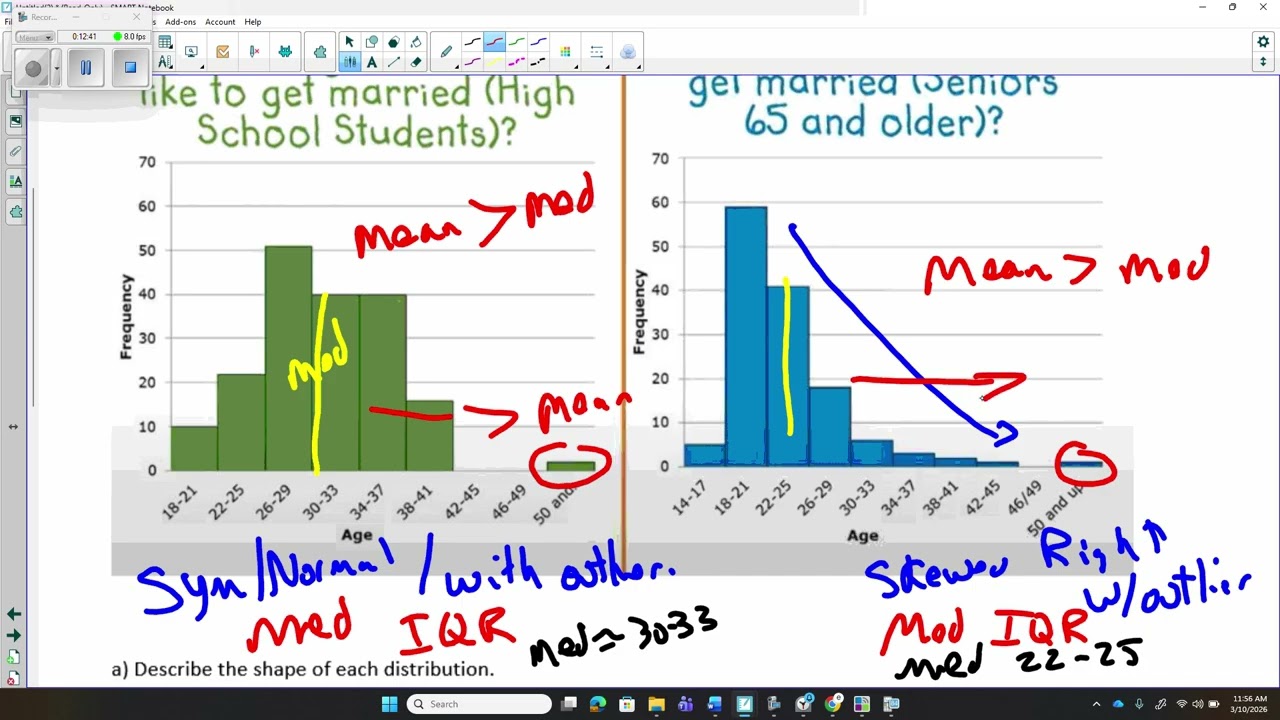Open the Add-ons sidebar tab

[15, 211]
